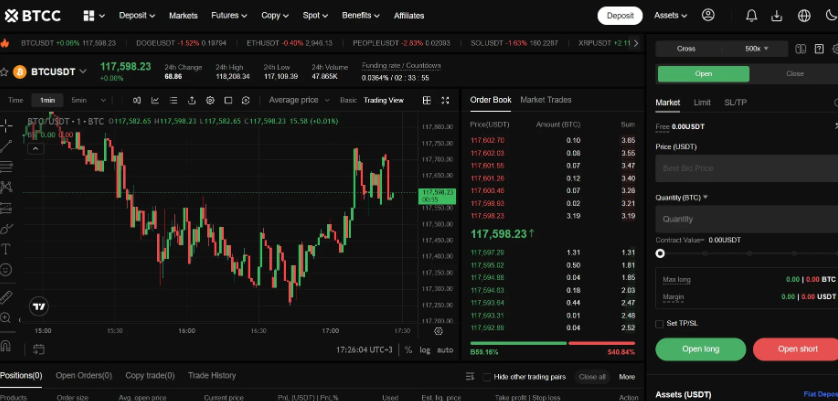838x401 pixels.
Task: Tick the Set TP/SL checkbox
Action: 659,323
